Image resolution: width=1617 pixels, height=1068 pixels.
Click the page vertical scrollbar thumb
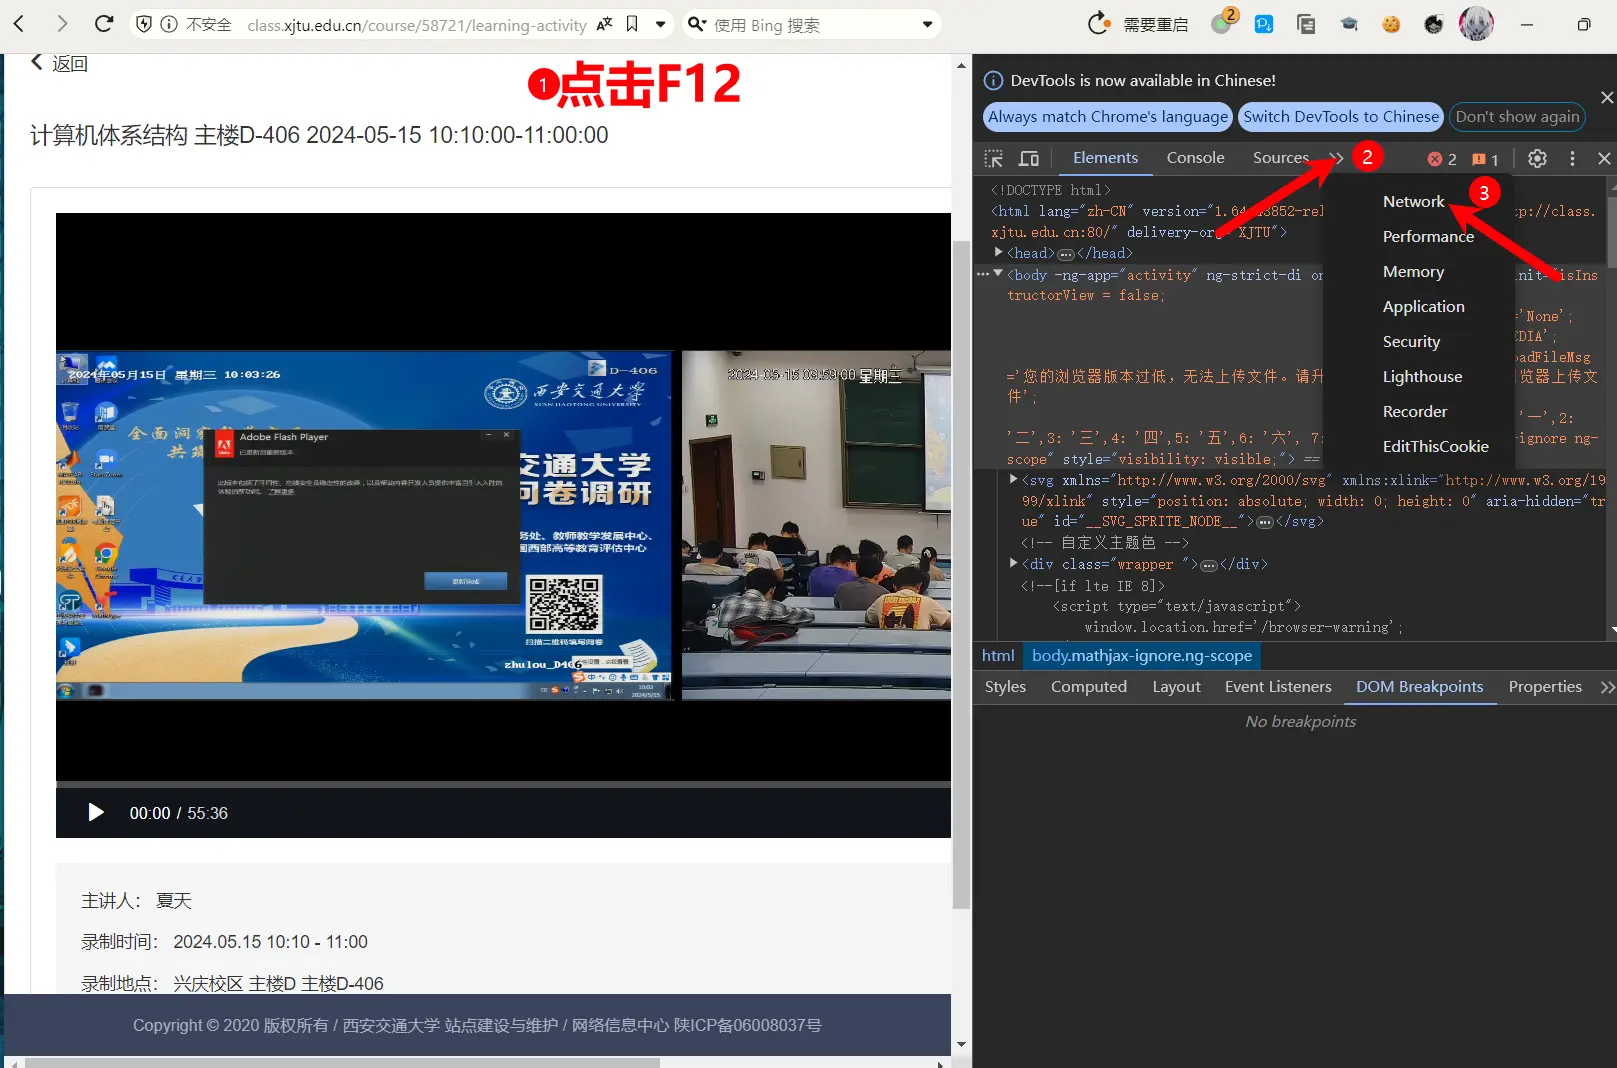point(961,574)
